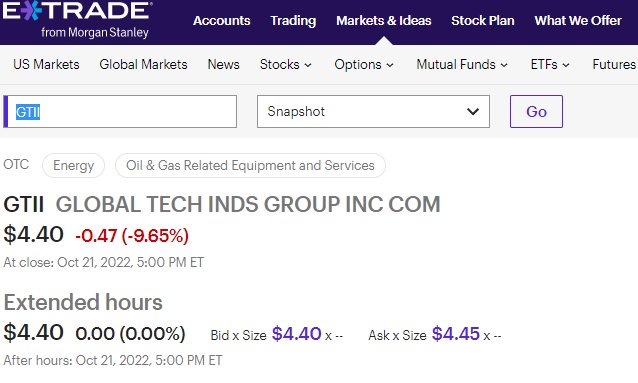
Task: Click the E*TRADE from Morgan Stanley logo
Action: (76, 20)
